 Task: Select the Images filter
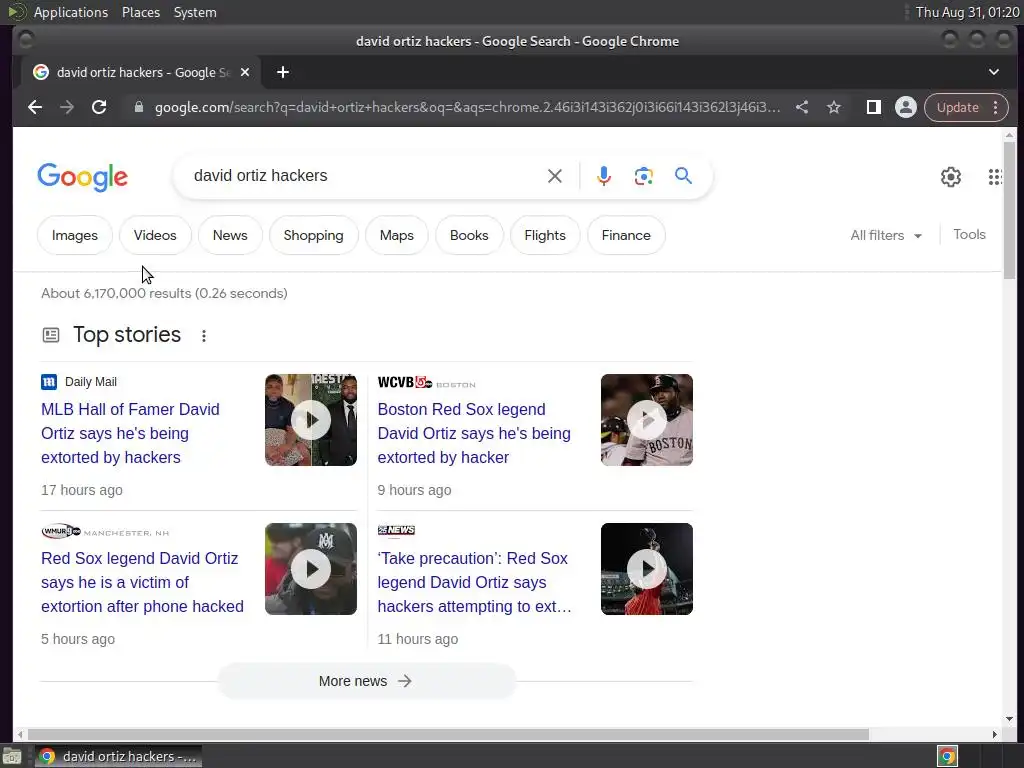(74, 235)
